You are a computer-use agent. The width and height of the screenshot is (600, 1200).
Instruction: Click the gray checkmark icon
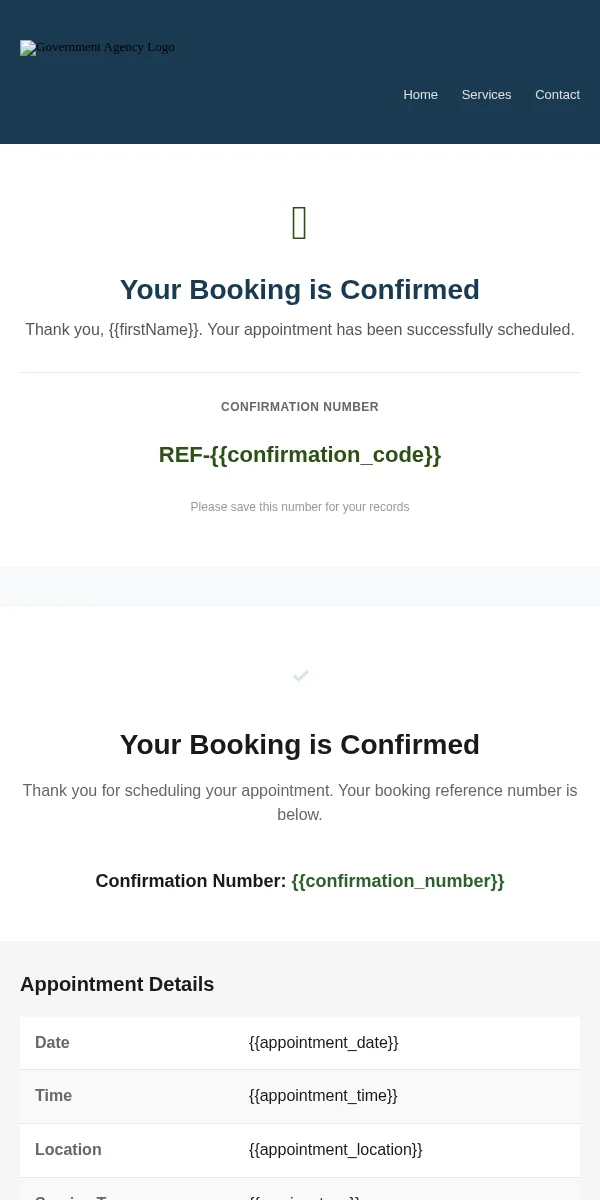(x=300, y=676)
